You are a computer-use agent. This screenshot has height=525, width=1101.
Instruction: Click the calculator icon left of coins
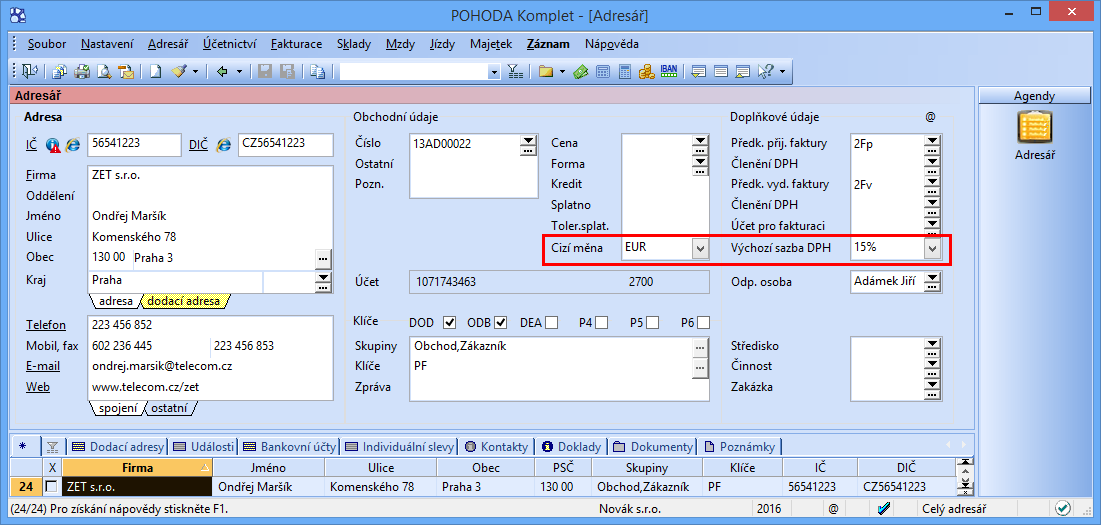625,71
